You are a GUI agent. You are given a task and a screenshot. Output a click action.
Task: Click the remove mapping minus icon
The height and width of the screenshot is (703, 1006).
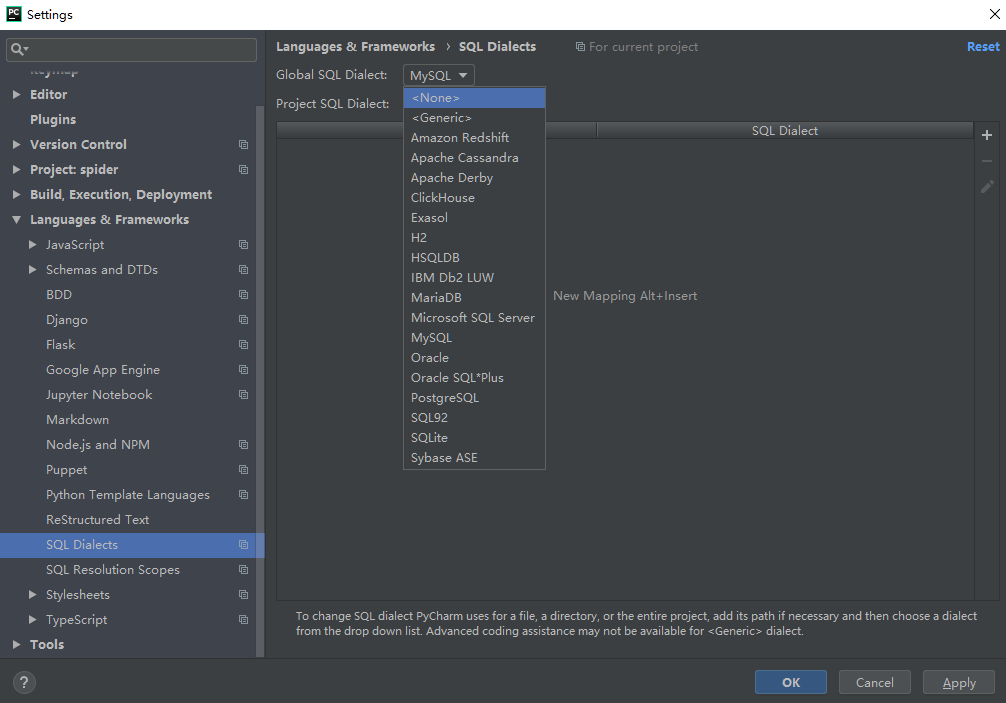[x=987, y=161]
